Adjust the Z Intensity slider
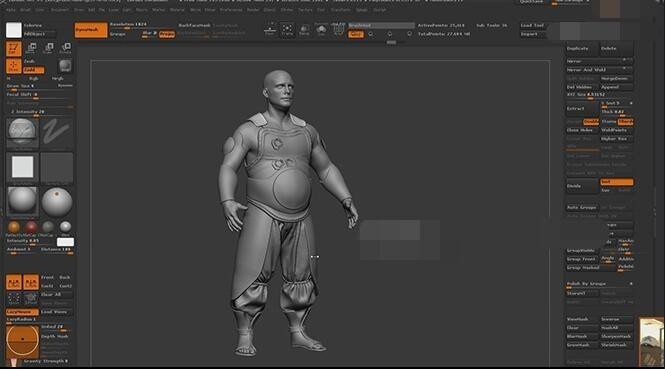The image size is (665, 369). tap(39, 112)
